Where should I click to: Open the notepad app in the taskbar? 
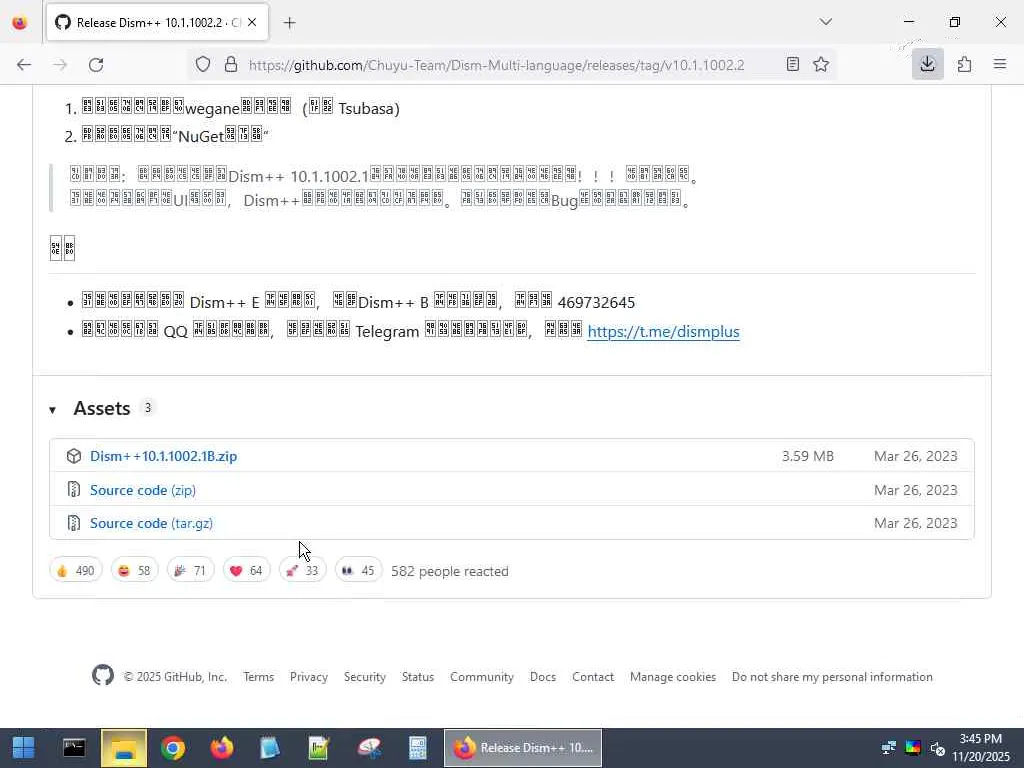tap(270, 748)
